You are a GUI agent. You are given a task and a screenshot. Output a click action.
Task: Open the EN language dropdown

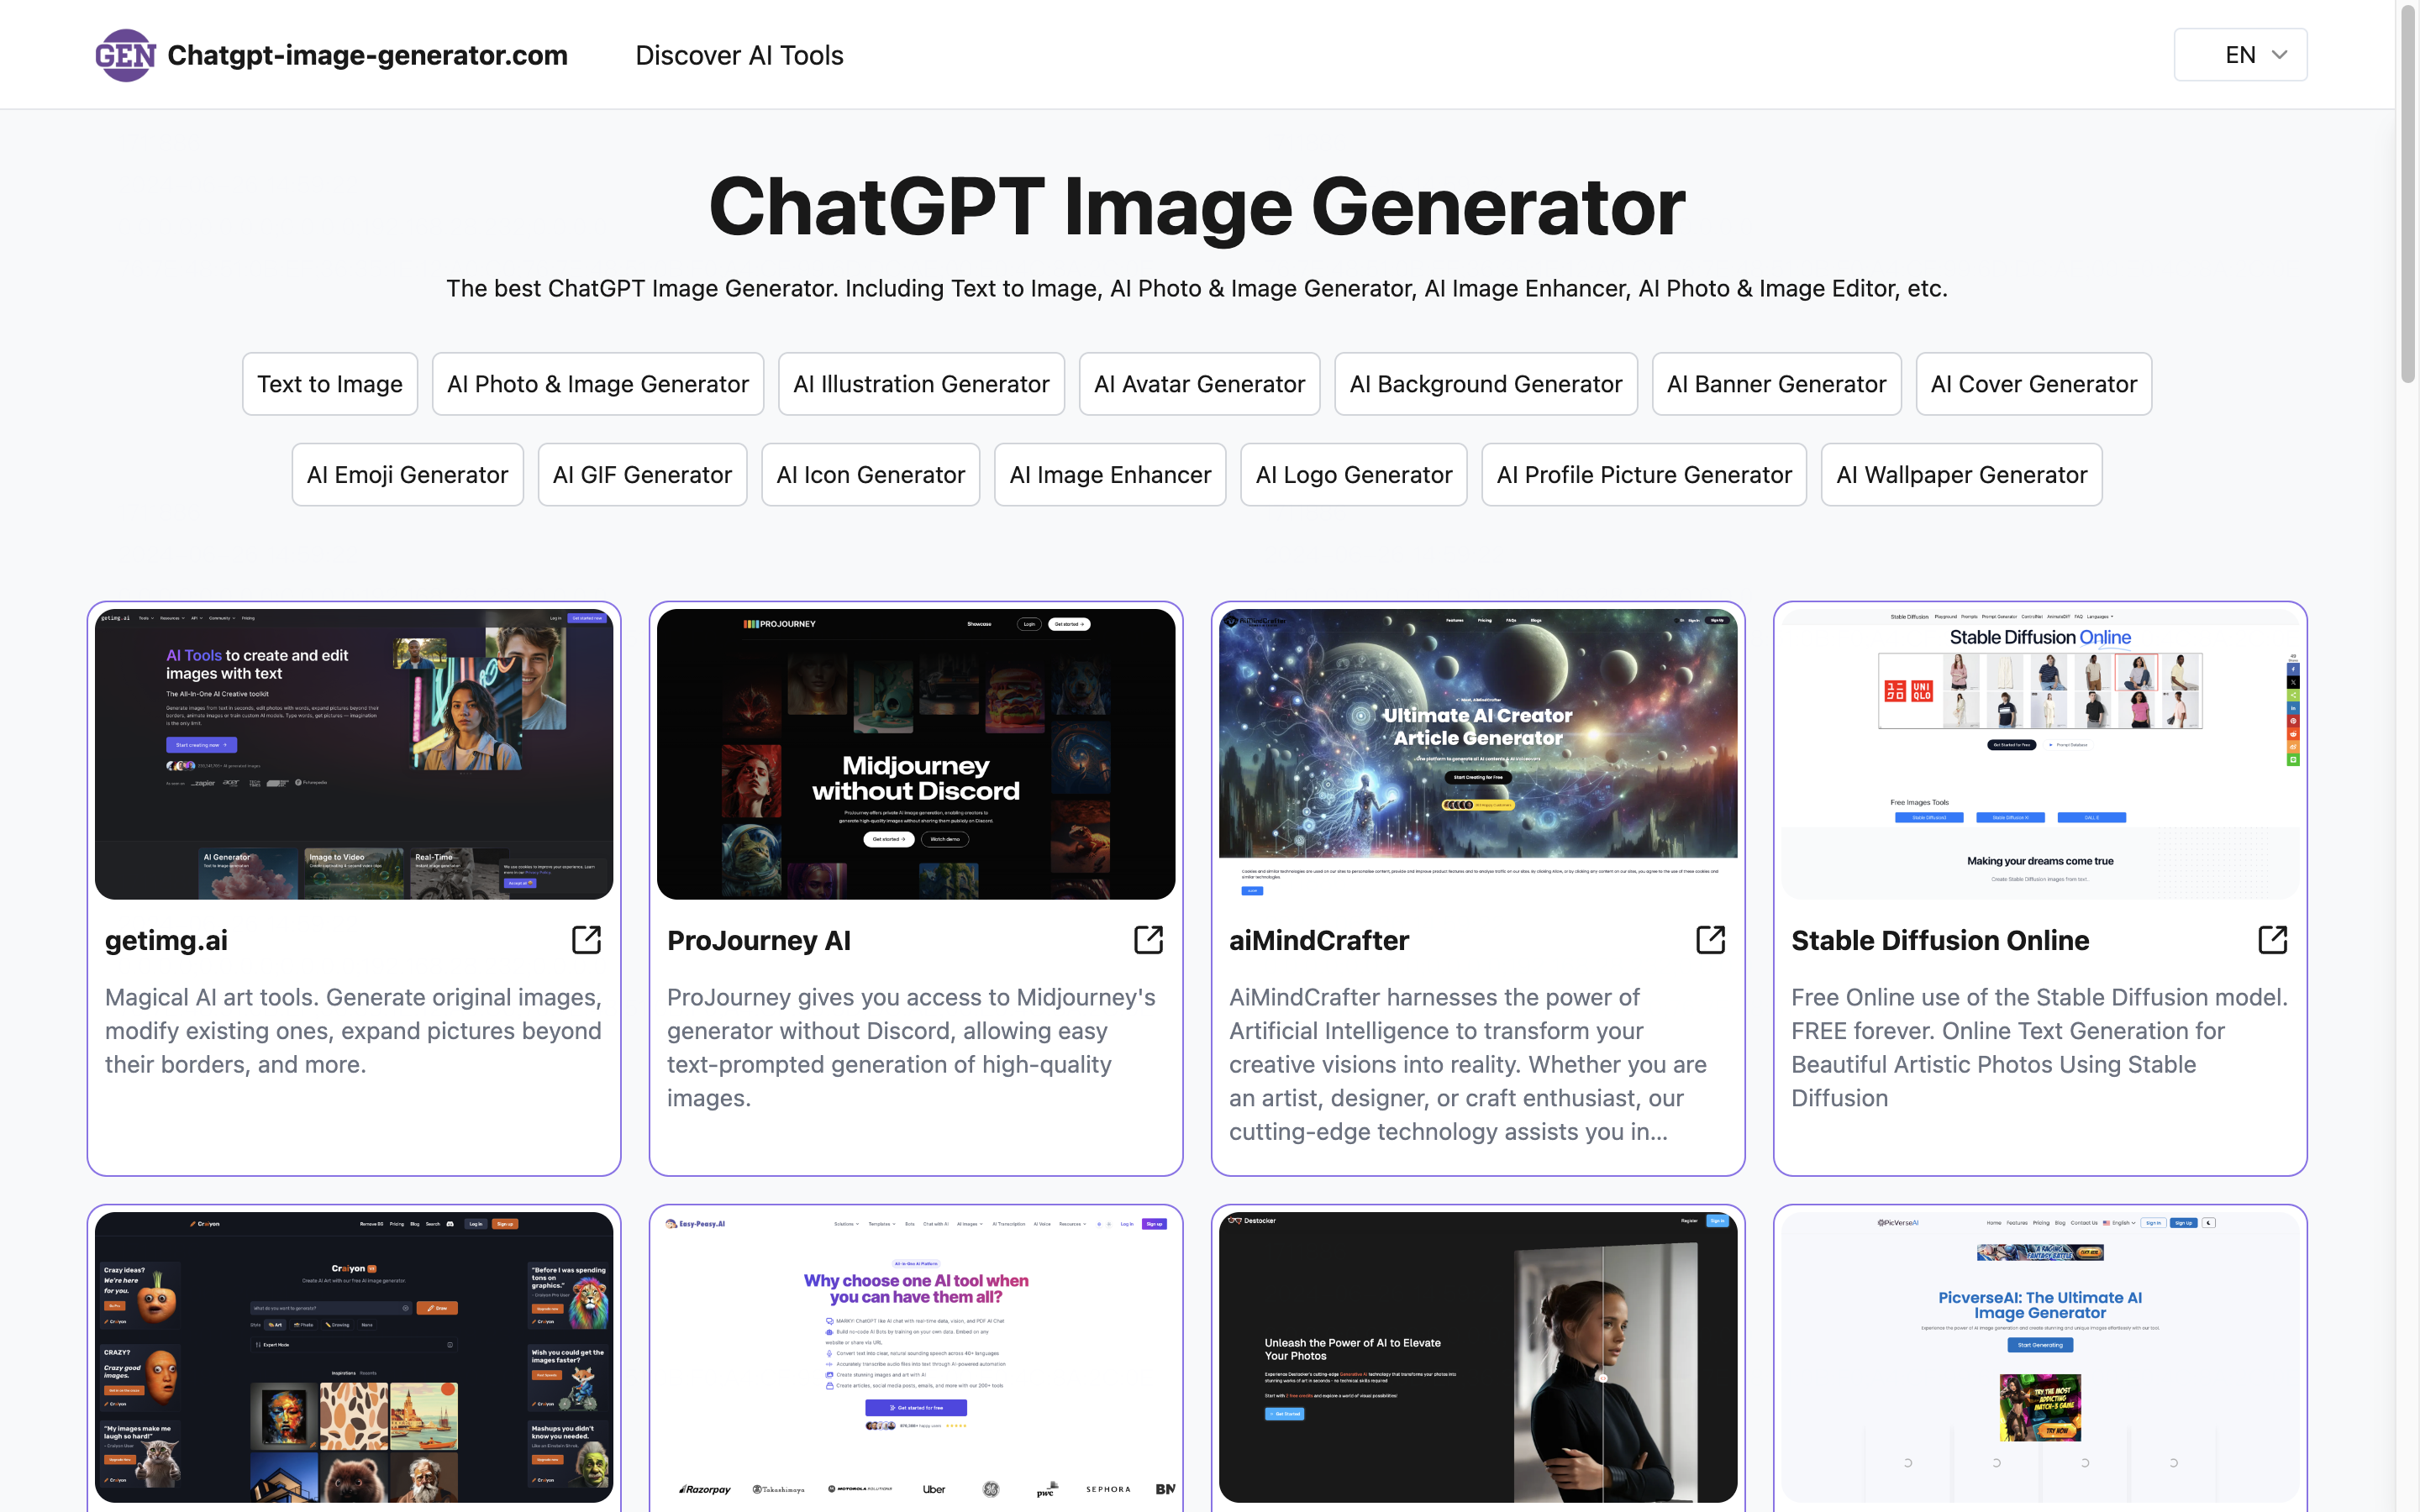click(2240, 54)
